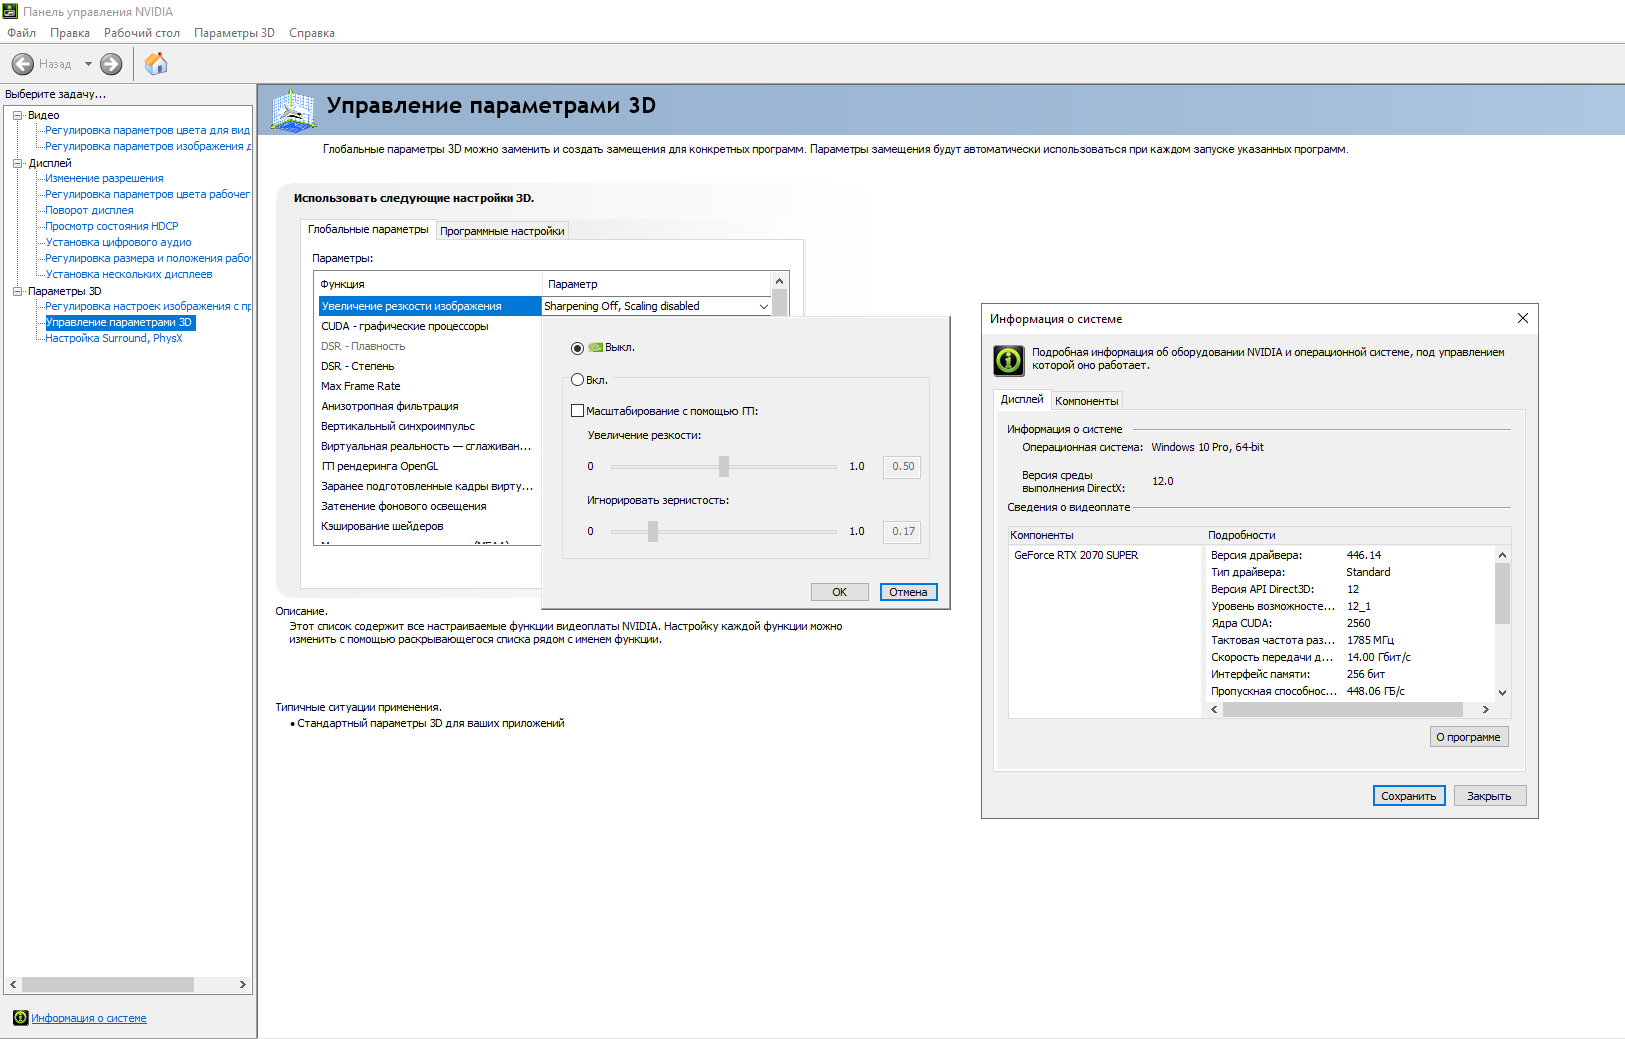Select the Max Frame Rate row
Image resolution: width=1625 pixels, height=1039 pixels.
[x=430, y=386]
